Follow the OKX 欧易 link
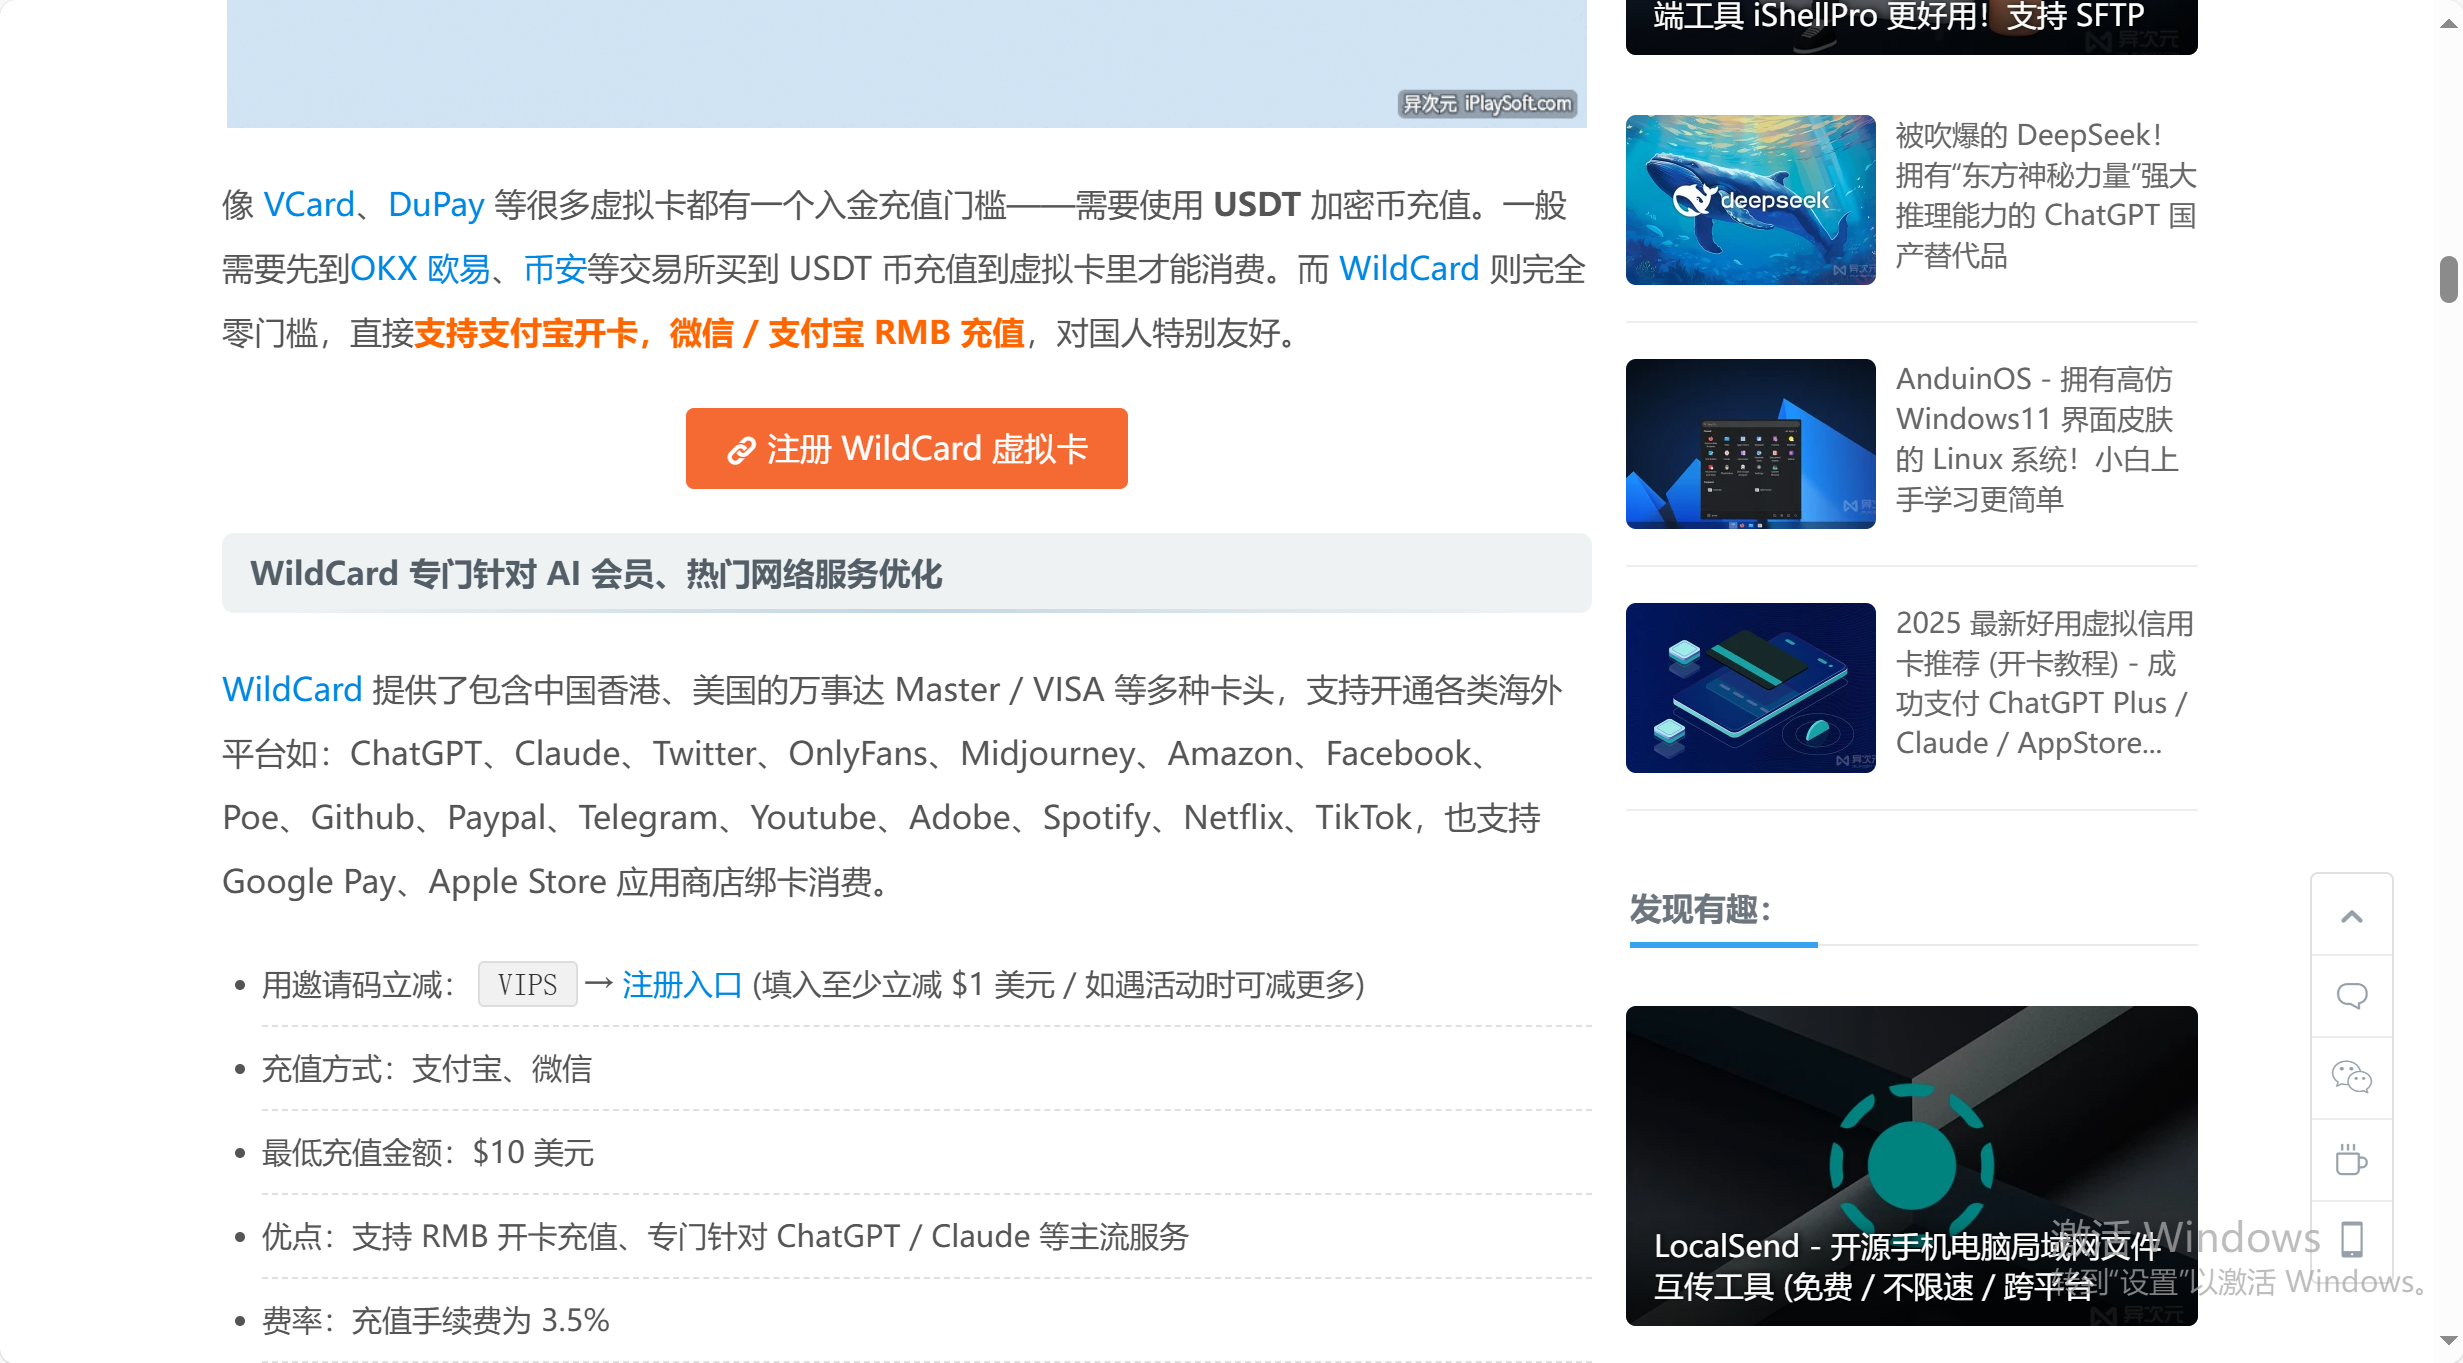 coord(419,269)
